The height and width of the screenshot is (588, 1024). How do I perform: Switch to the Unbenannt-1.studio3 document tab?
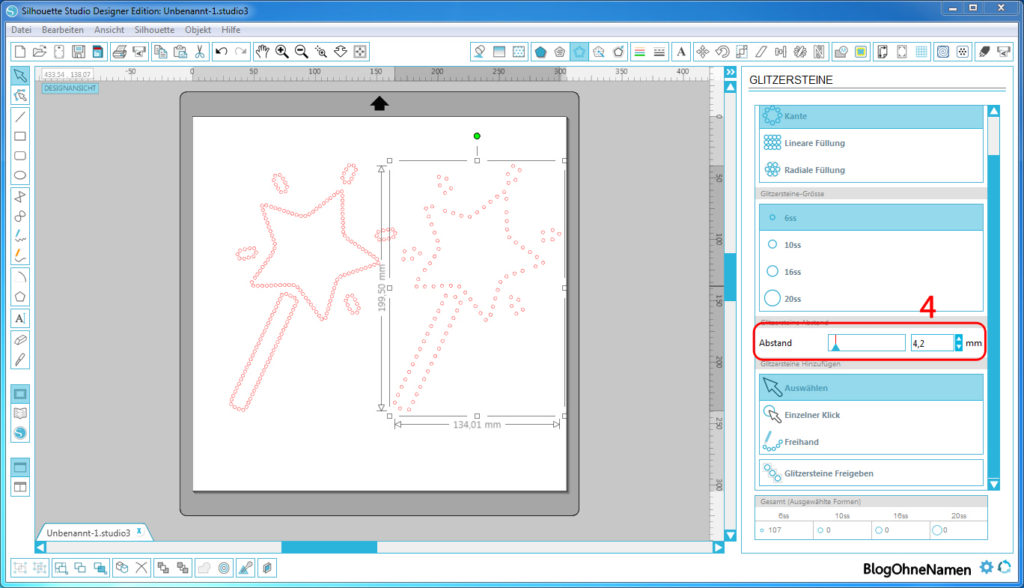88,533
